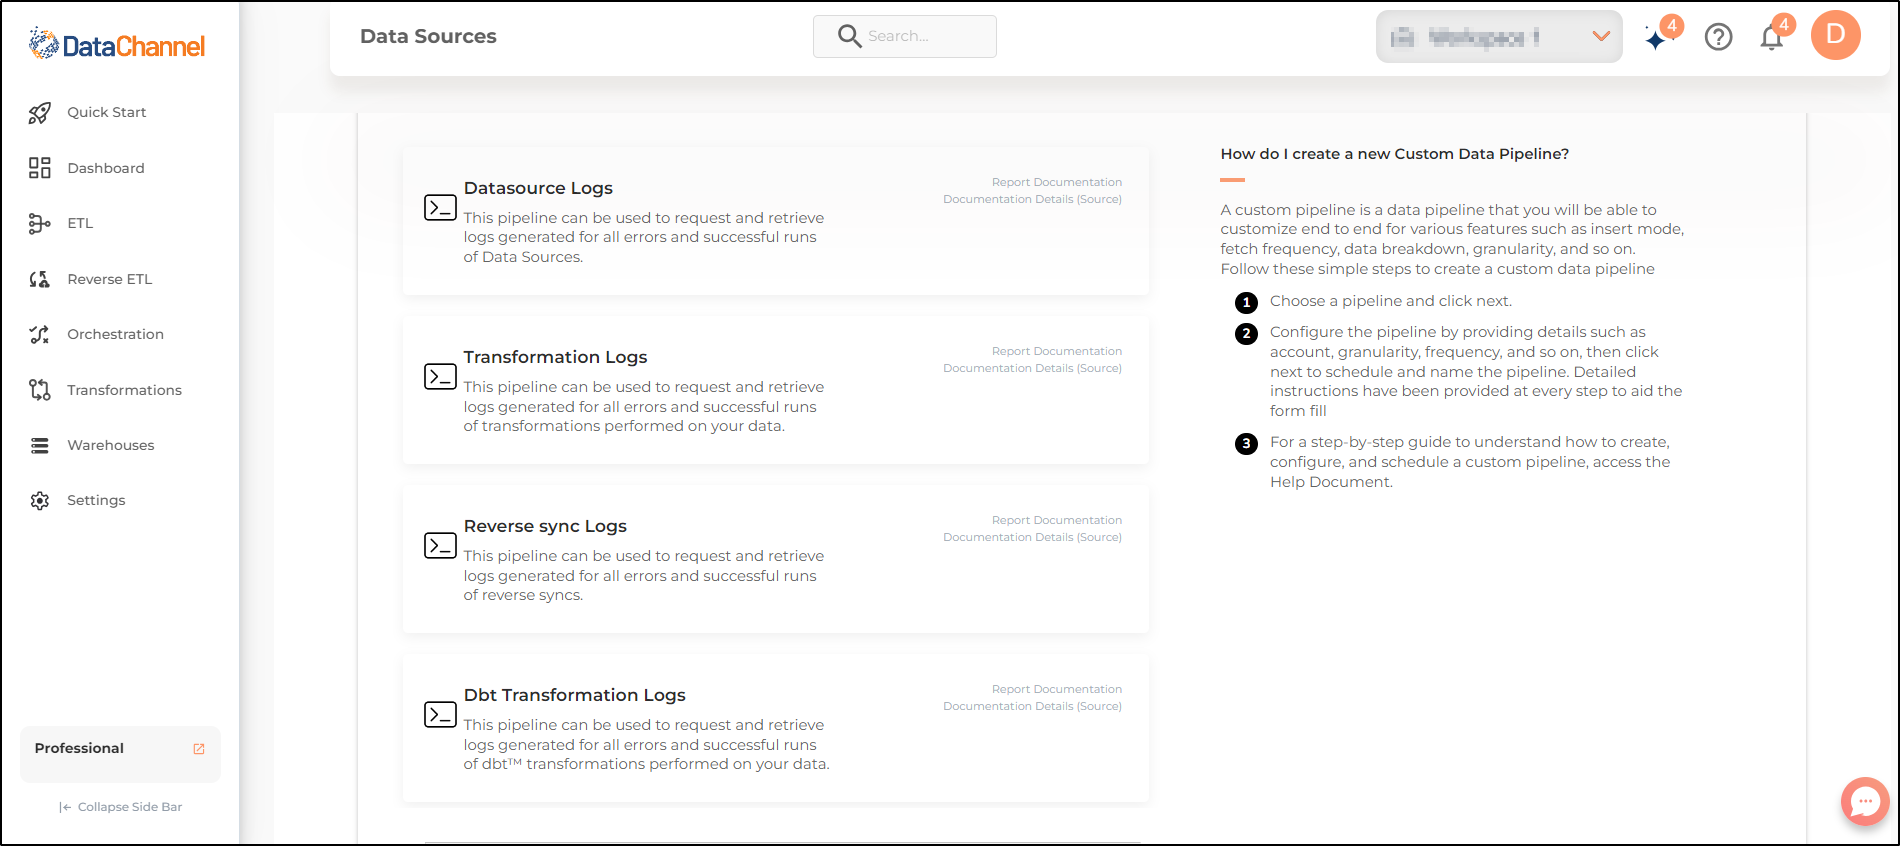Screen dimensions: 1900x846
Task: Open Report Documentation for Datasource Logs
Action: [x=1057, y=182]
